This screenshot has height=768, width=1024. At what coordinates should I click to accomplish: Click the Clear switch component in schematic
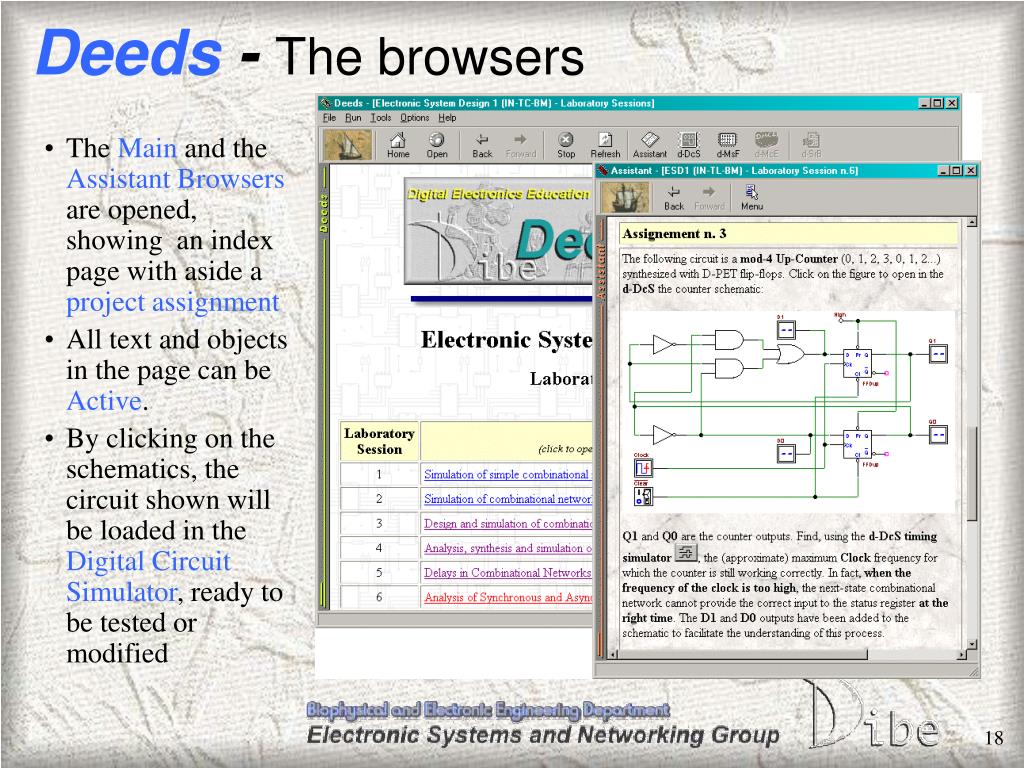[643, 496]
